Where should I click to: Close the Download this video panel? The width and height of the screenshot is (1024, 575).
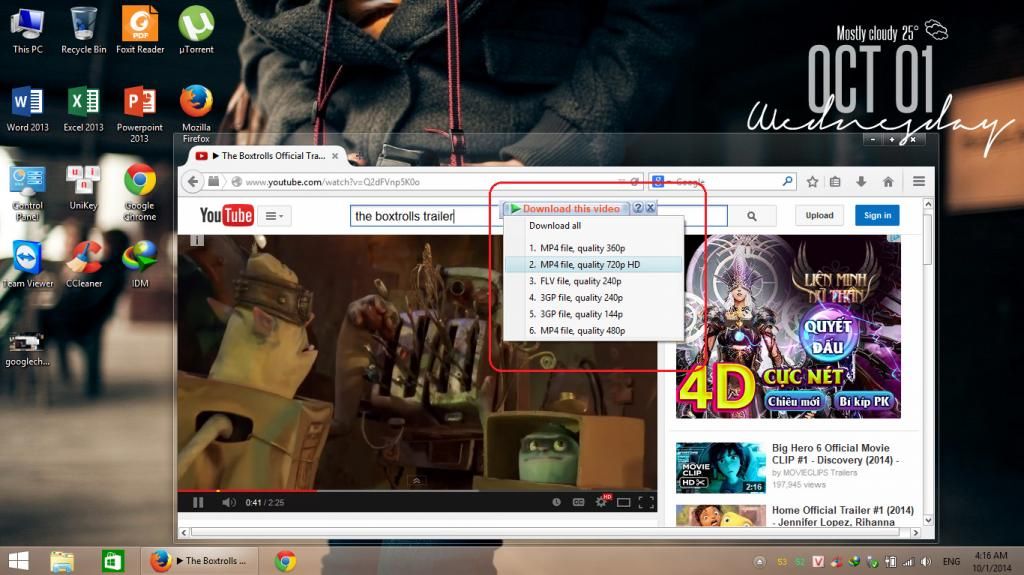coord(650,208)
